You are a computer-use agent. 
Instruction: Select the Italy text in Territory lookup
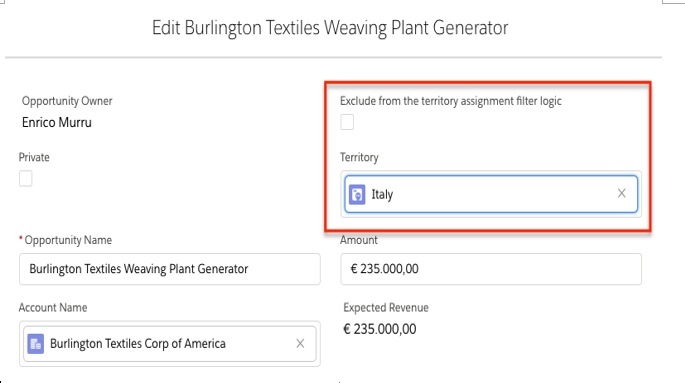[x=382, y=194]
